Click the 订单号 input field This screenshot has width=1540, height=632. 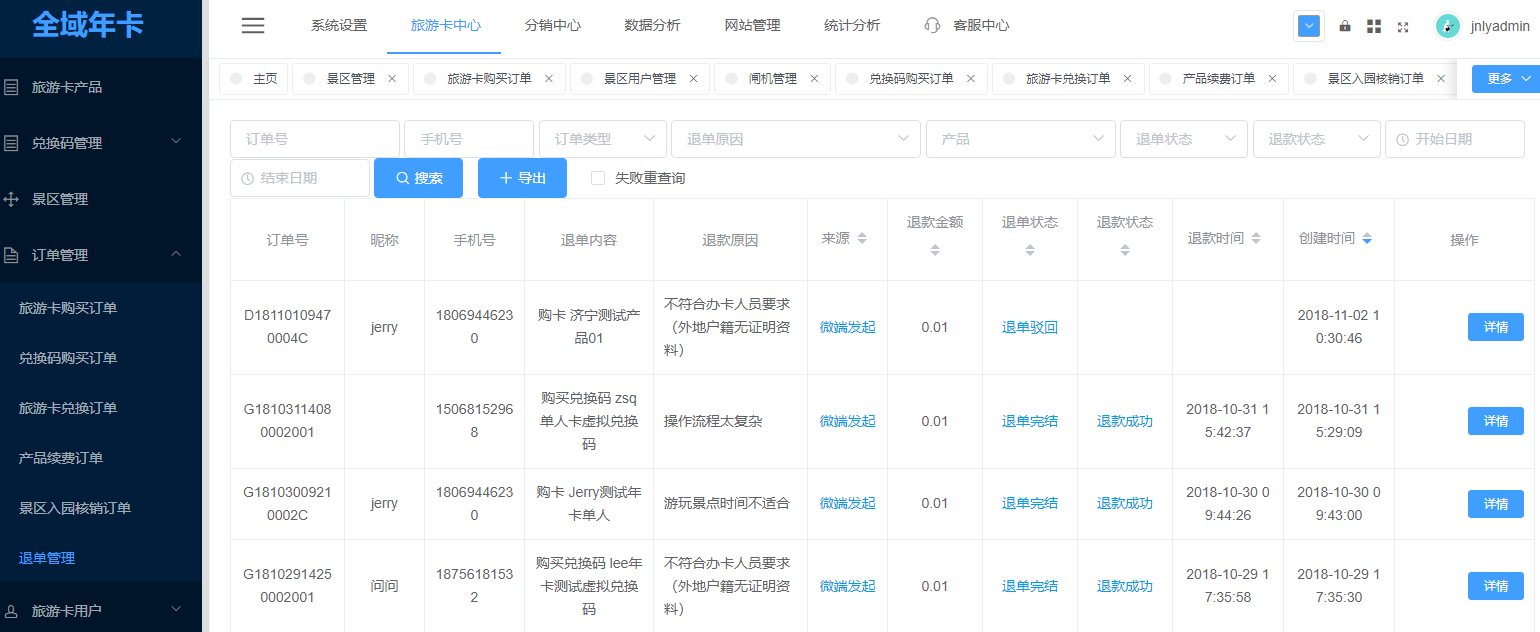pyautogui.click(x=315, y=139)
